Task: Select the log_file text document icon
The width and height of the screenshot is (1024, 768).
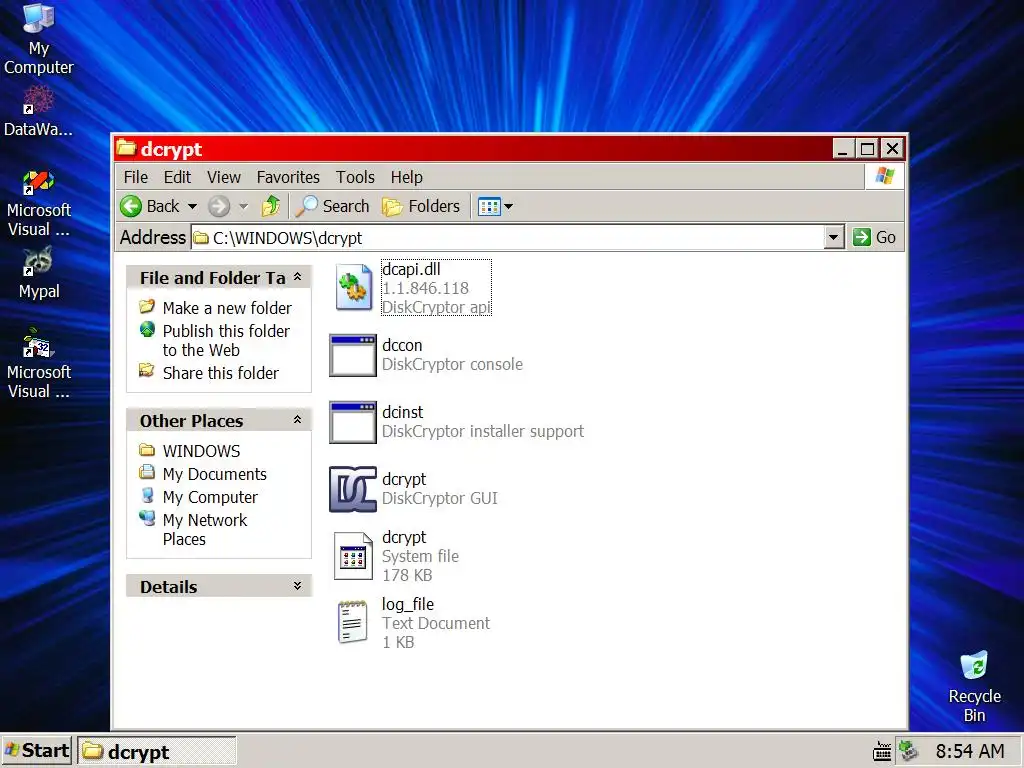Action: 353,622
